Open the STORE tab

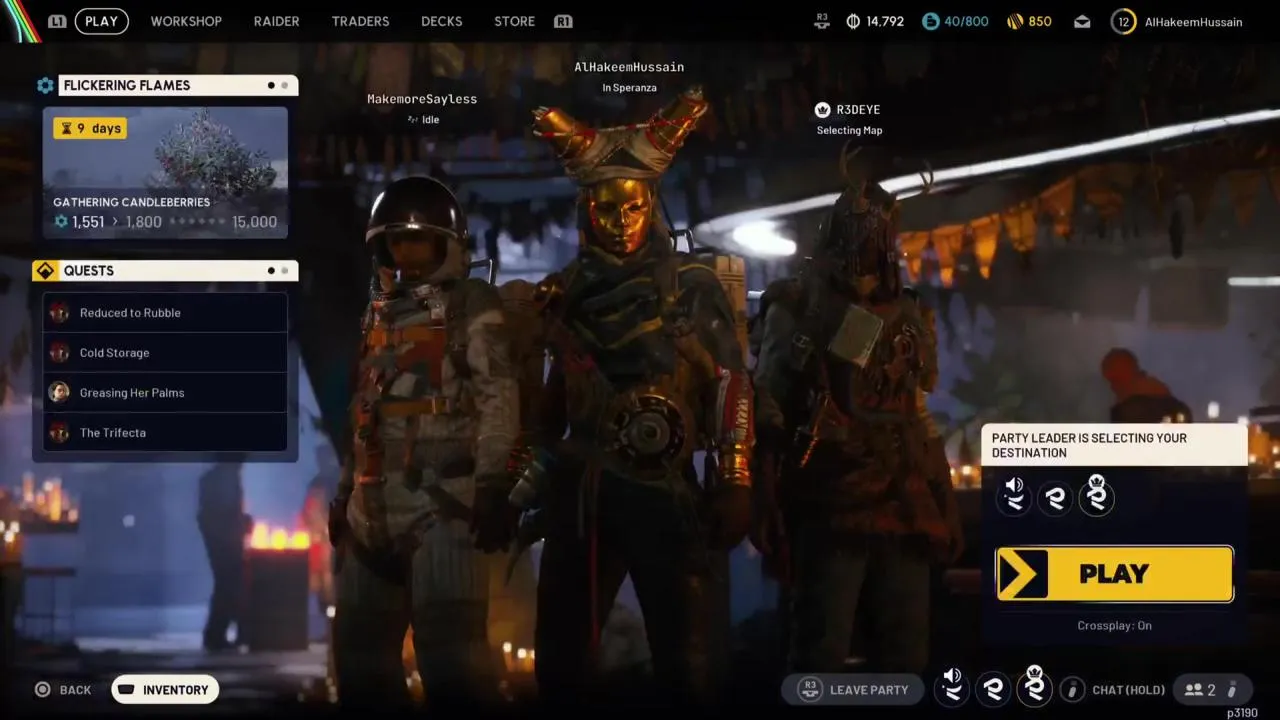(514, 21)
